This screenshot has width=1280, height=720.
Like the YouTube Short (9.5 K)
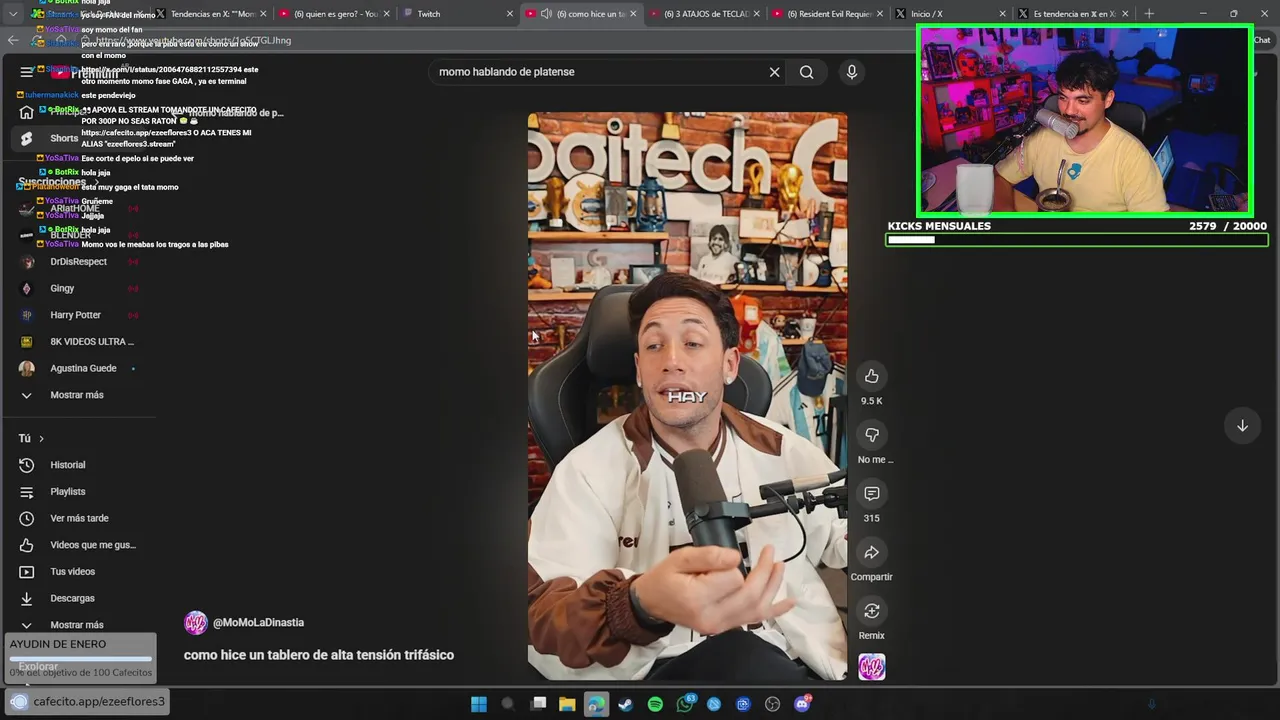[871, 376]
